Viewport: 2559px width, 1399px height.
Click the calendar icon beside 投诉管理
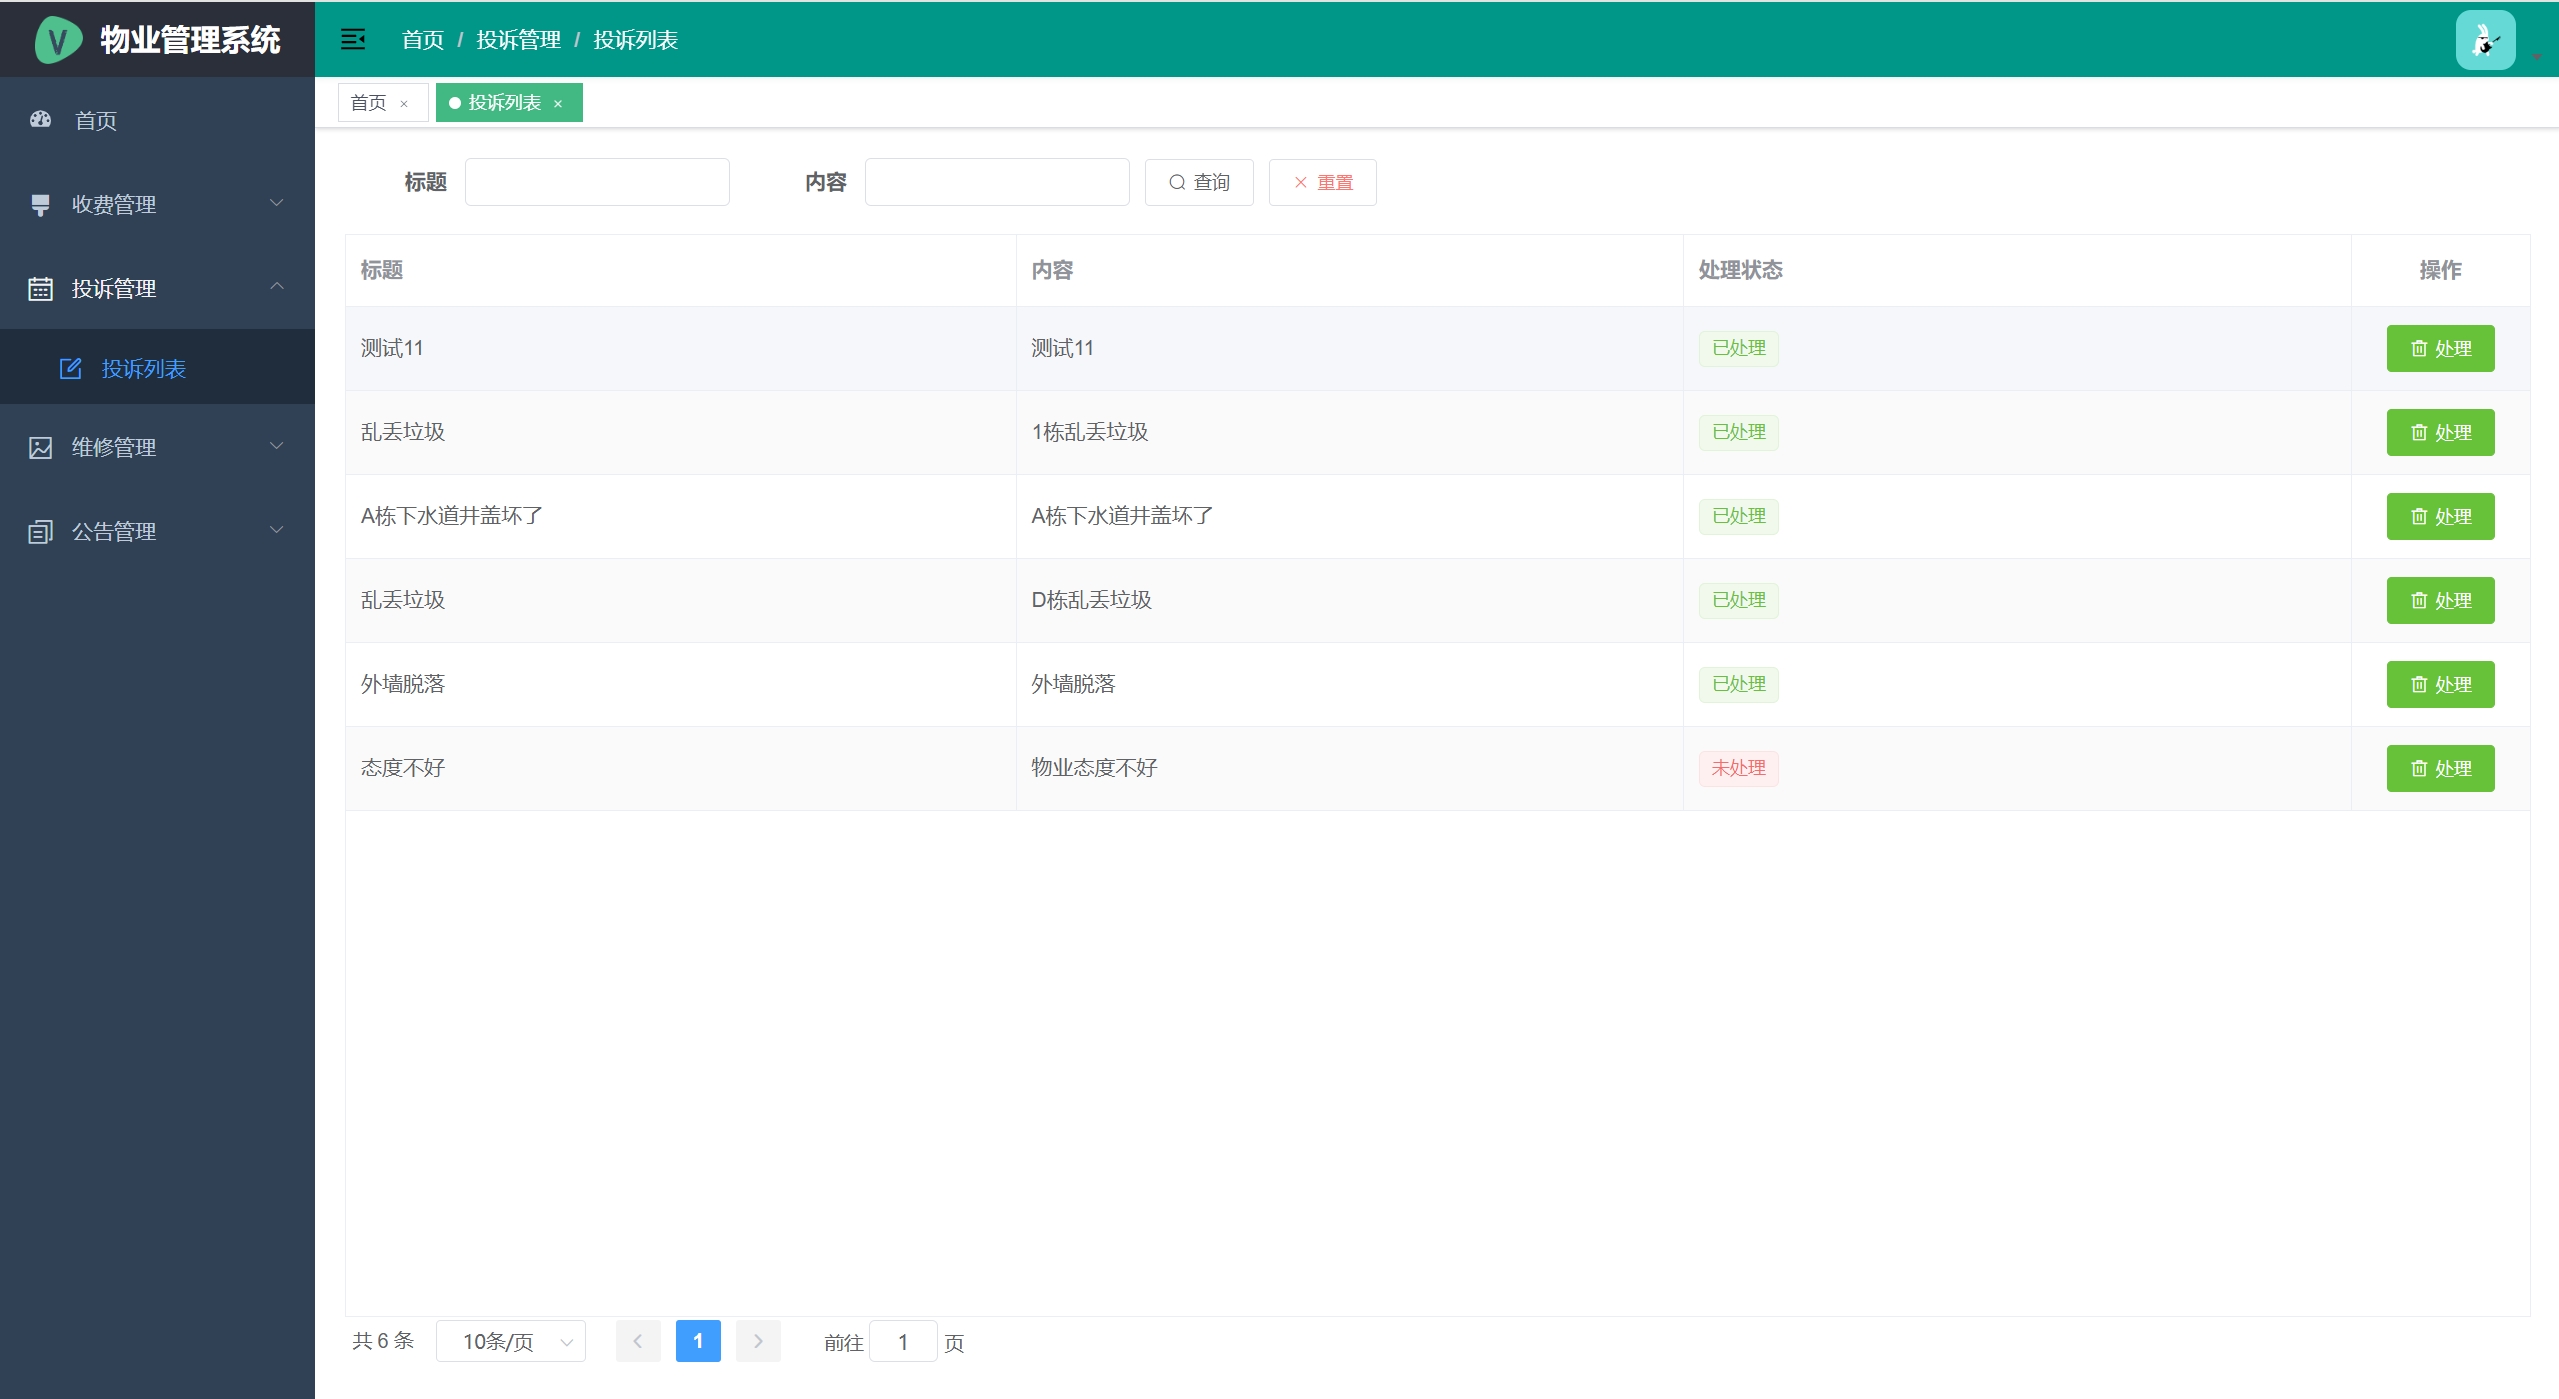point(41,289)
